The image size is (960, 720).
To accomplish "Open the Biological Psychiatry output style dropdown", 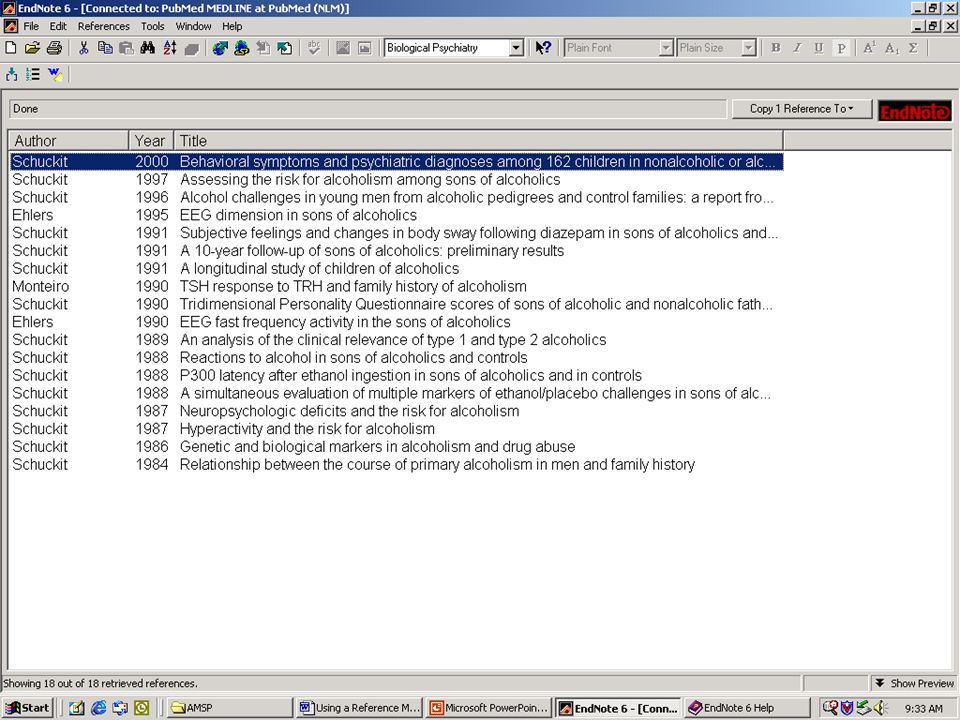I will pyautogui.click(x=516, y=48).
